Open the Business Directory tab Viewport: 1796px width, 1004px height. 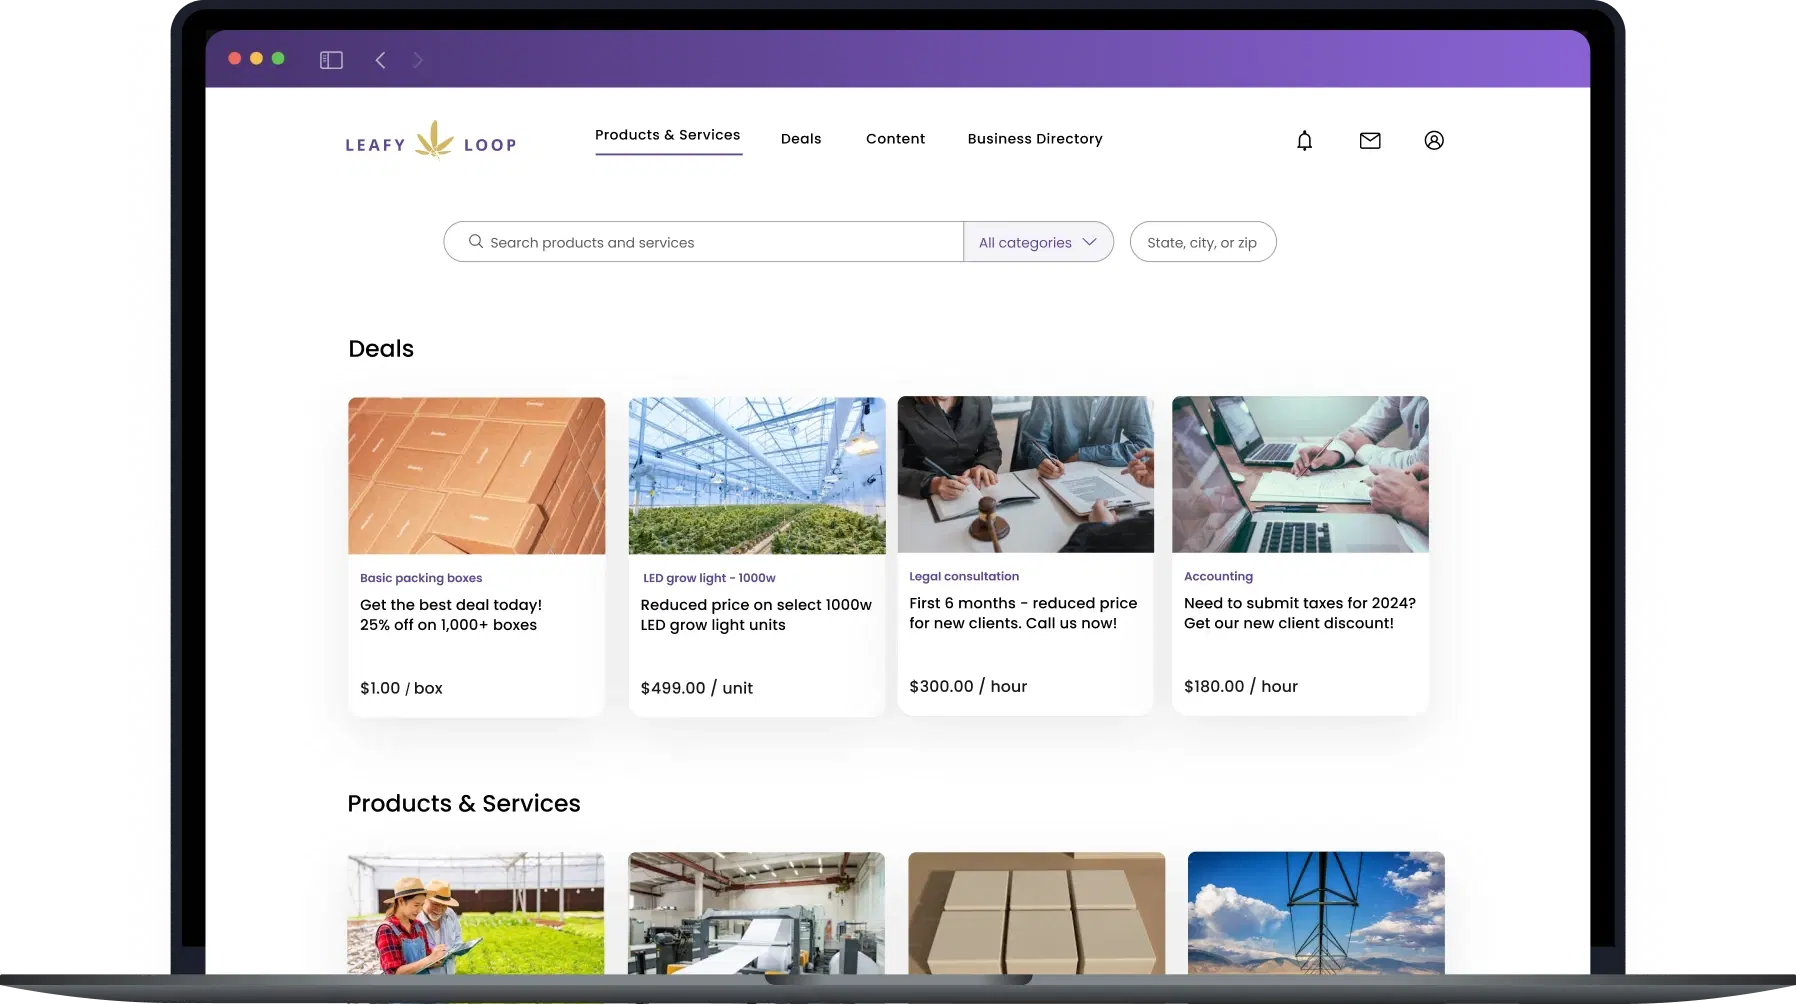pyautogui.click(x=1034, y=139)
